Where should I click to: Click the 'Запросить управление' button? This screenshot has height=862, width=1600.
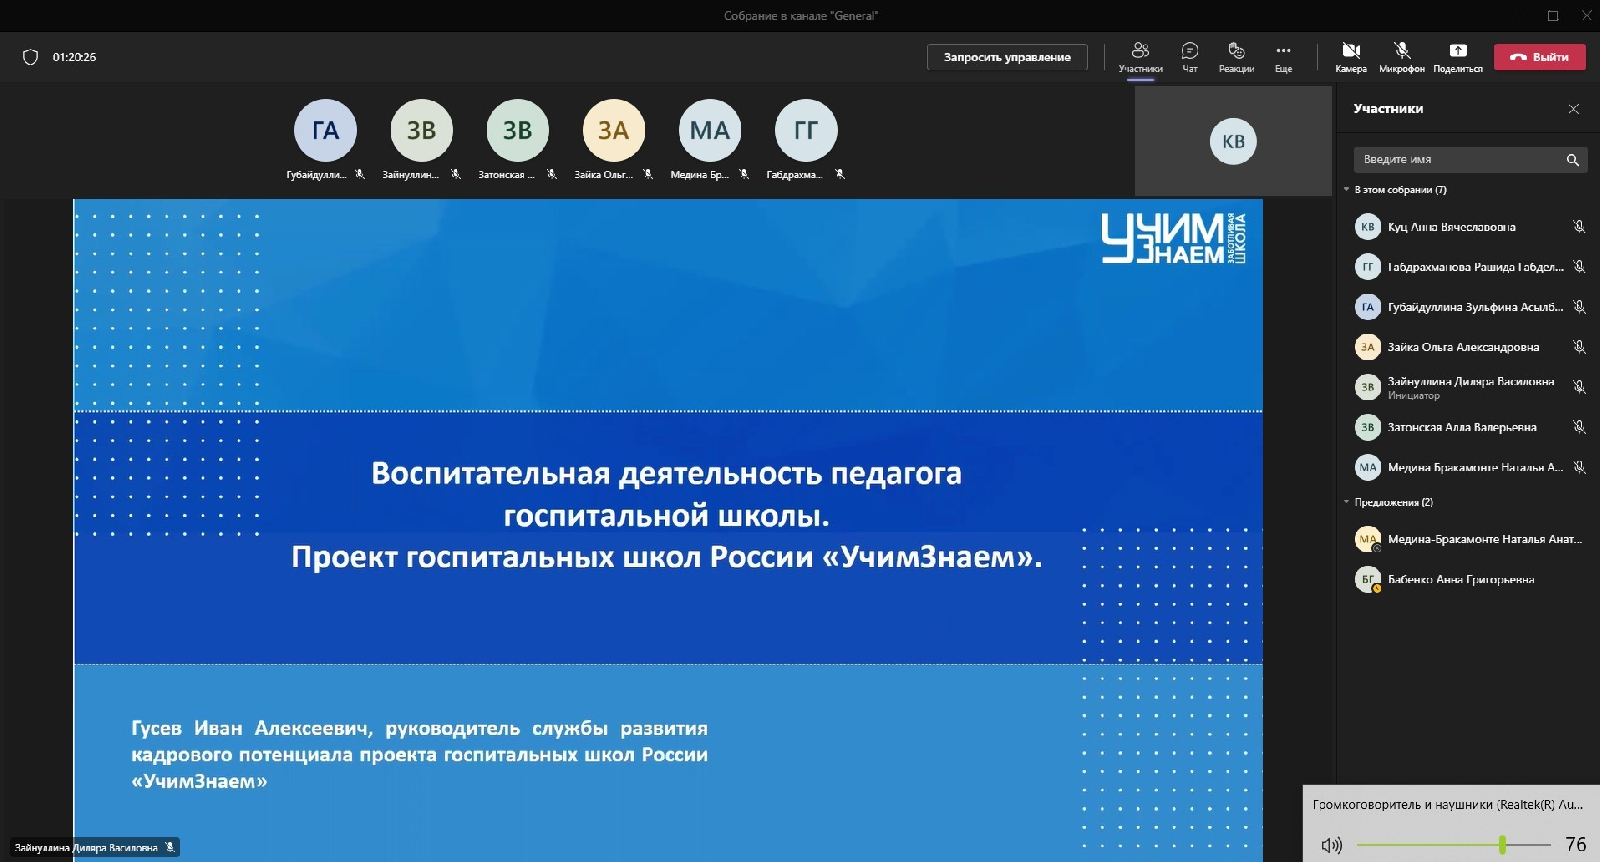coord(1007,57)
